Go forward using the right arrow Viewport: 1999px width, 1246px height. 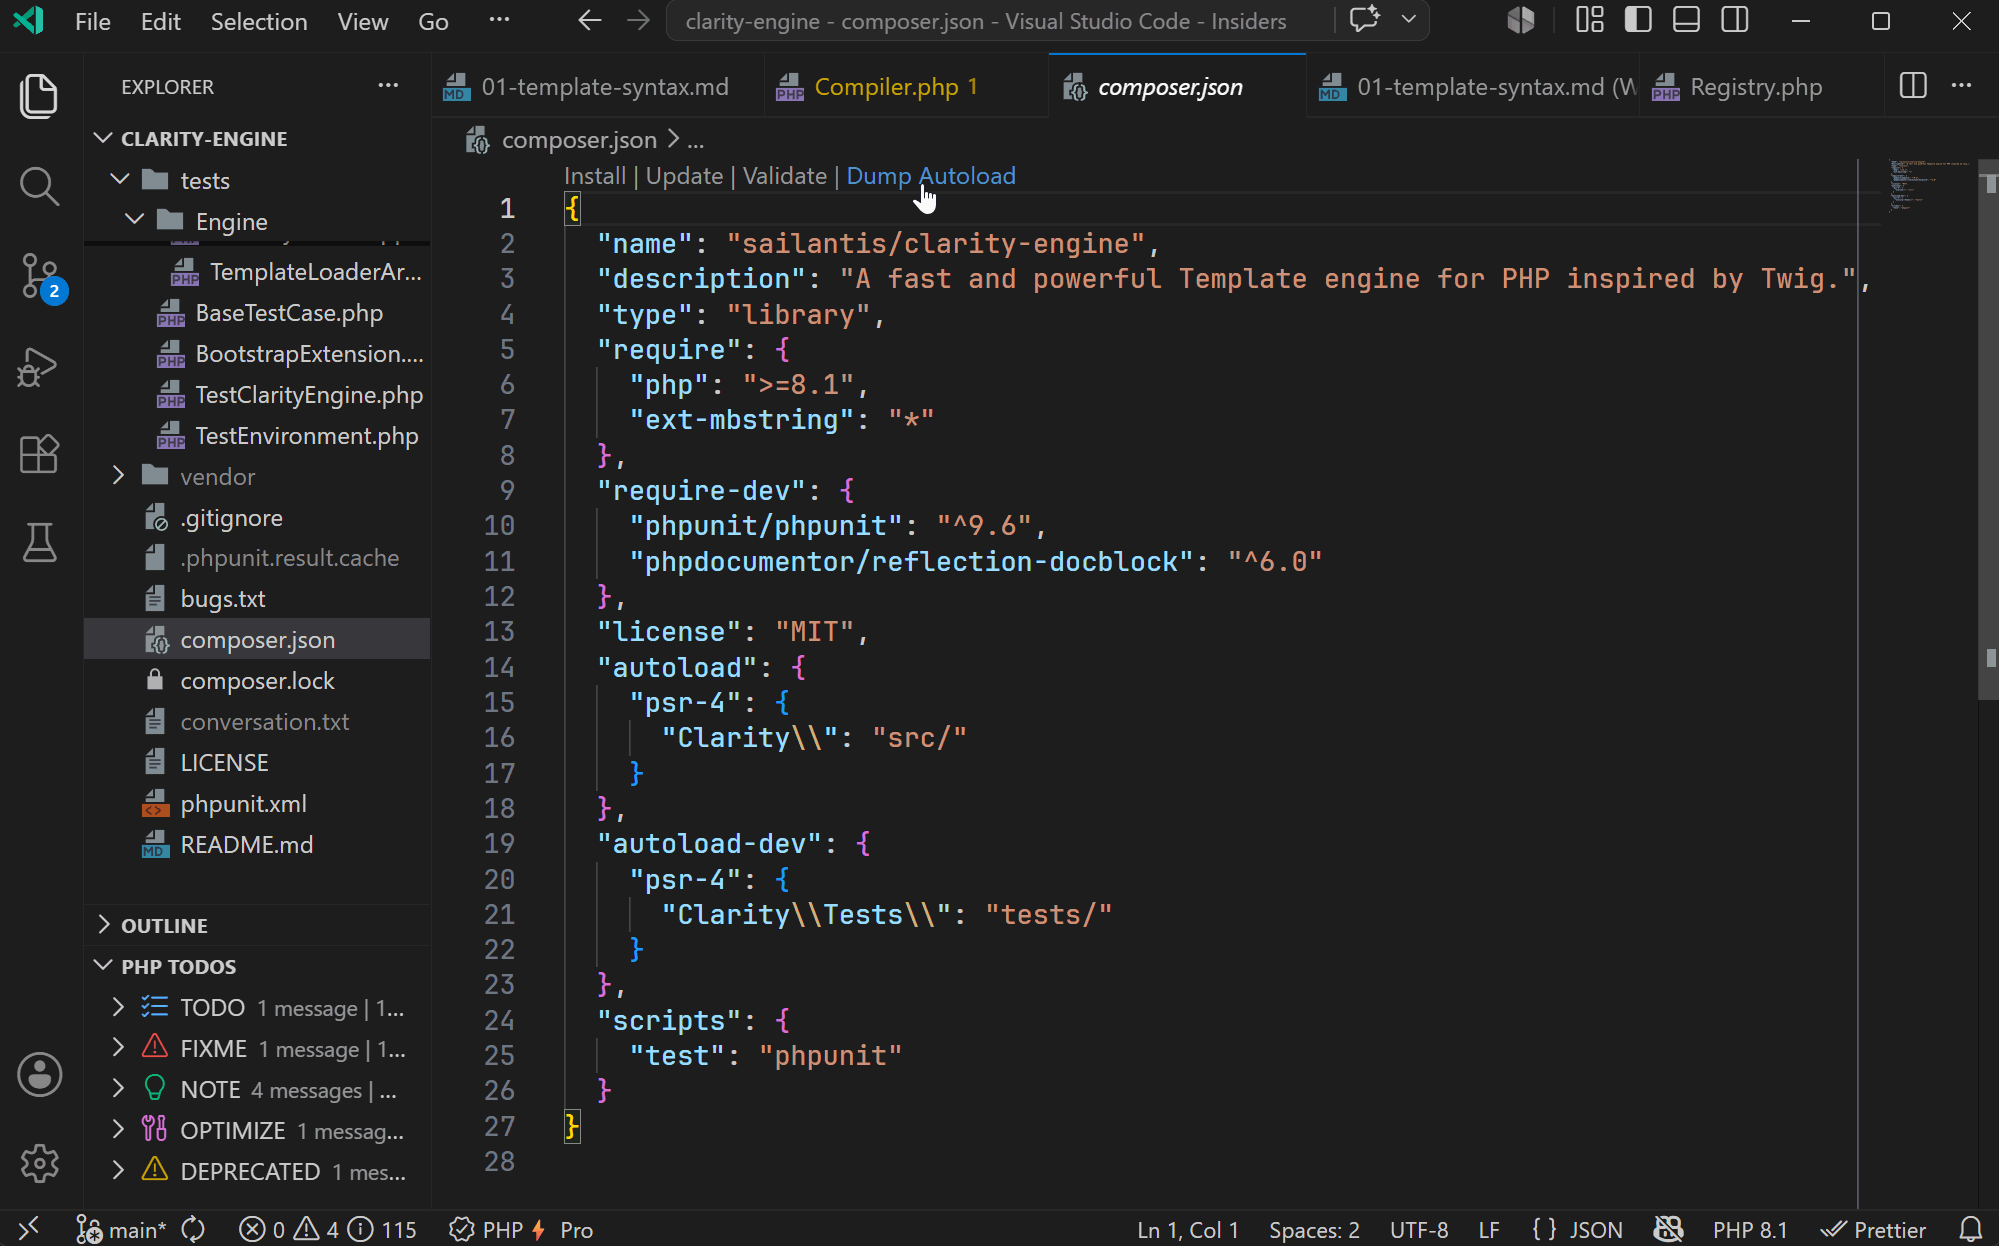pyautogui.click(x=638, y=21)
